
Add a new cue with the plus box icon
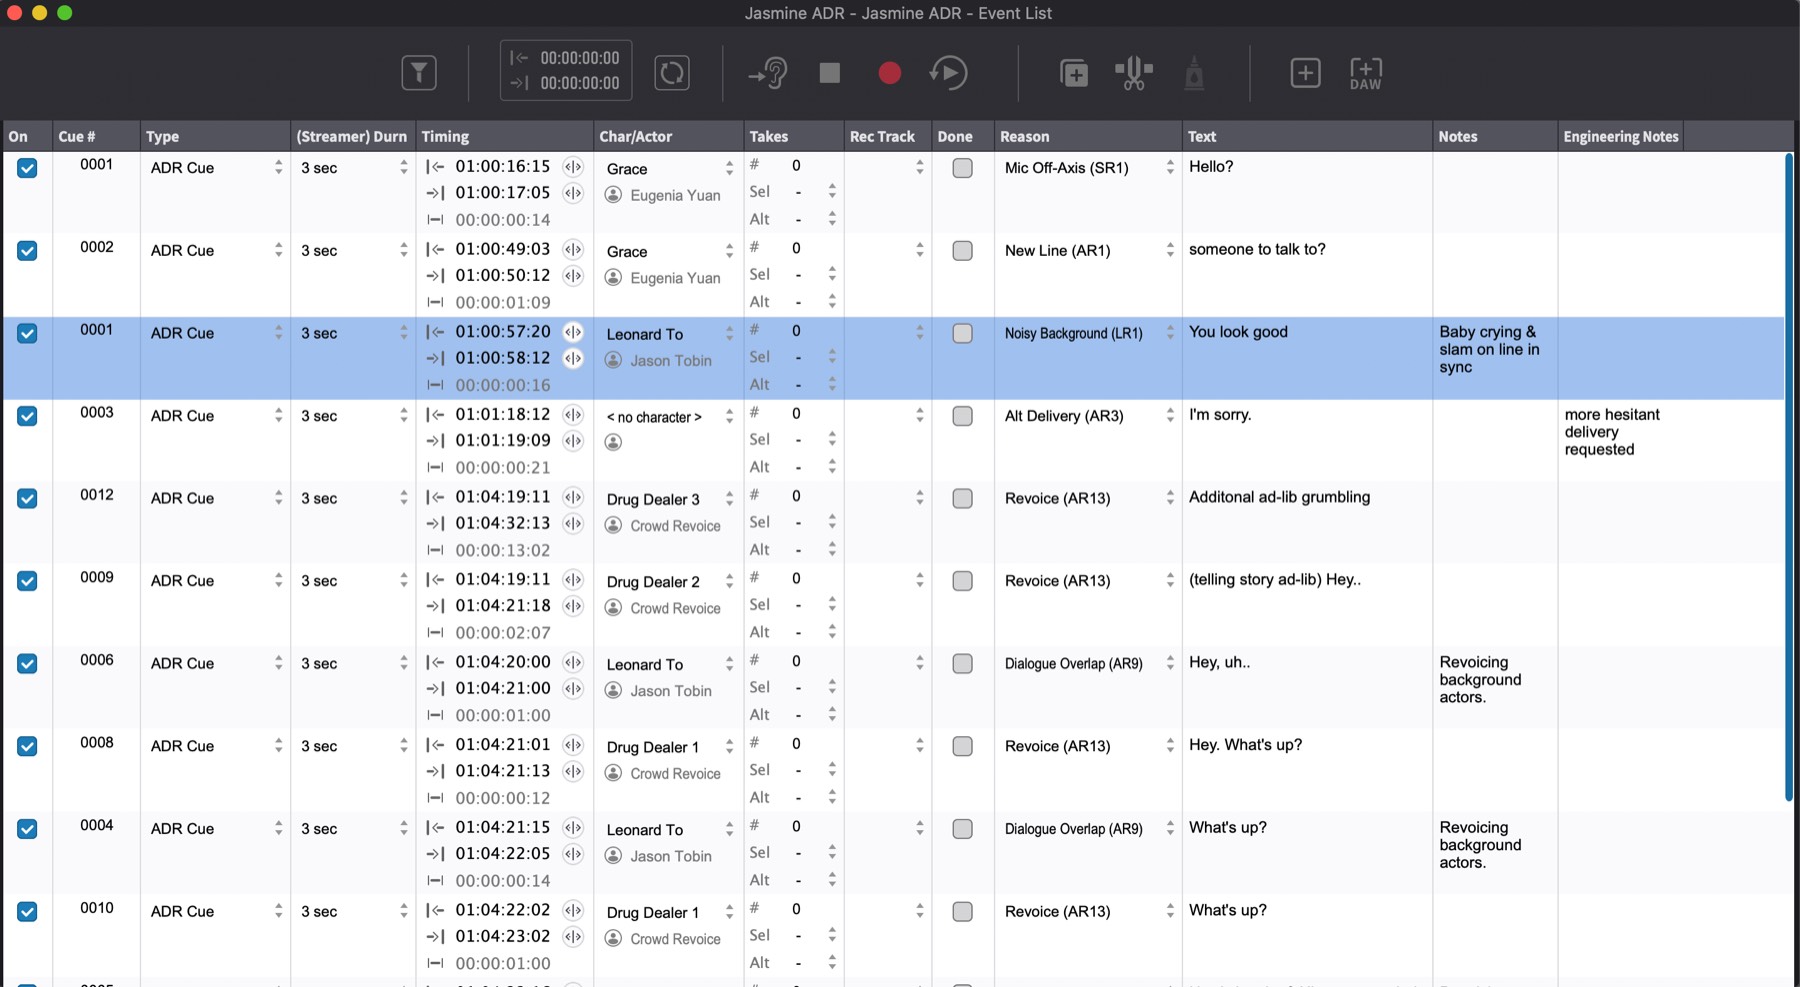point(1305,72)
